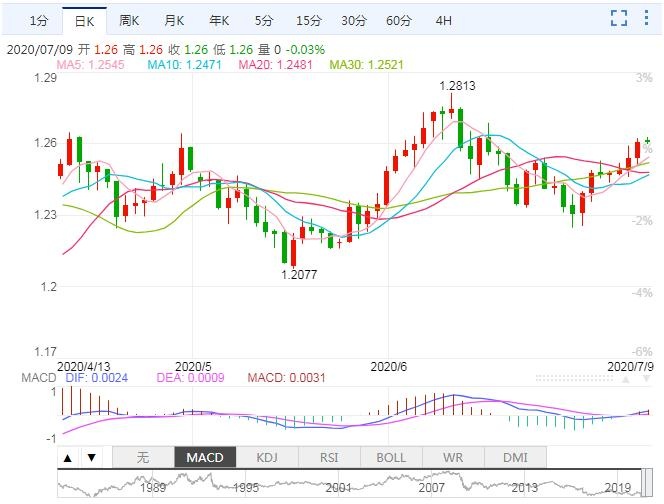
Task: Enable the KDJ indicator
Action: coord(267,457)
